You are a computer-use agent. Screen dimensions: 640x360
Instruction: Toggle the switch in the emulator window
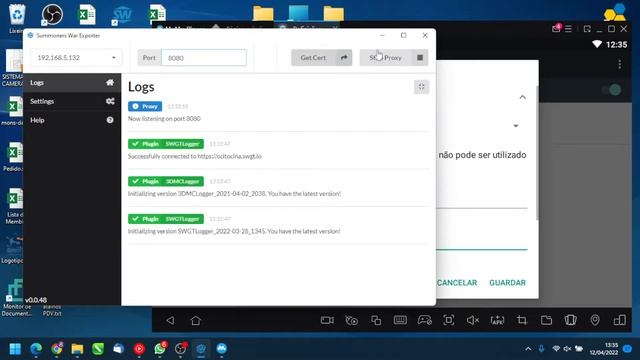click(612, 90)
